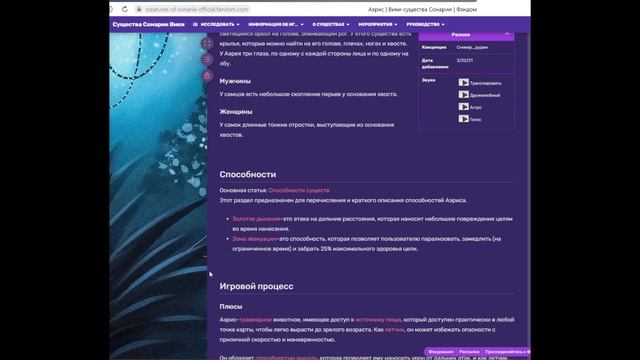This screenshot has width=640, height=360.
Task: Click the list (contents) icon on side rail
Action: point(207,60)
